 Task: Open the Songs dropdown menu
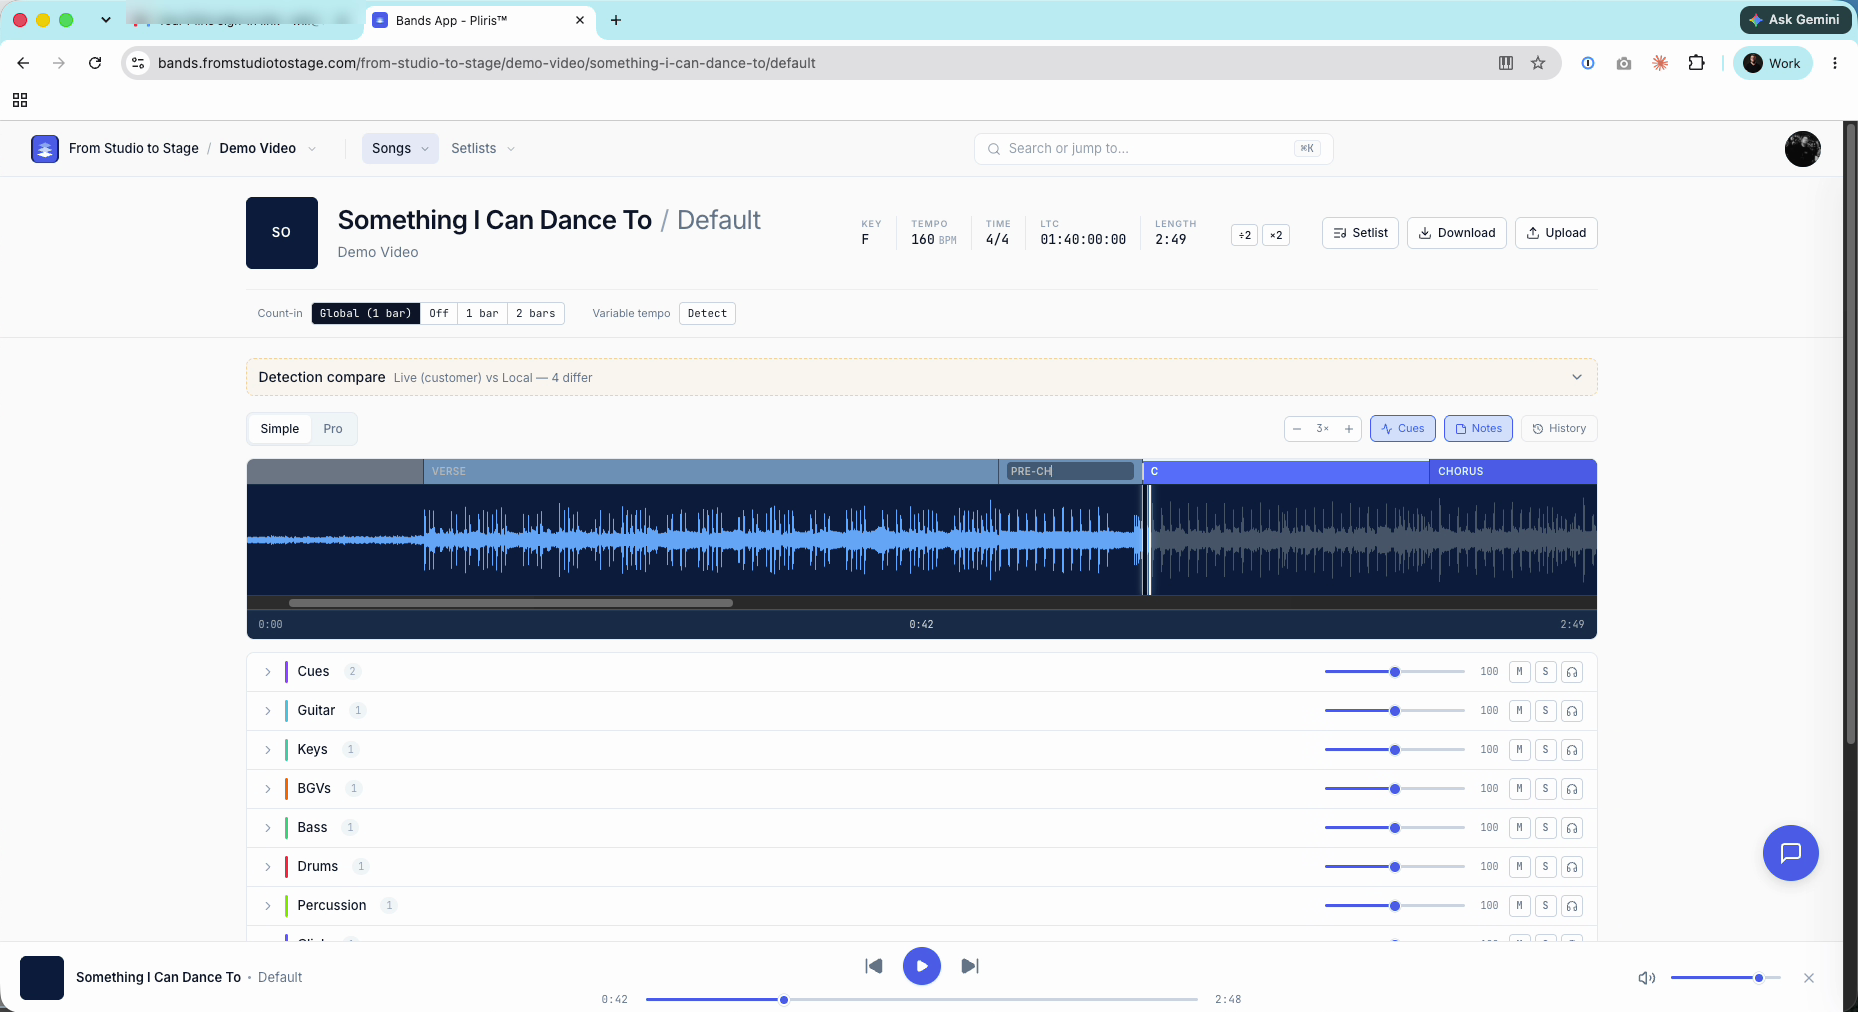pyautogui.click(x=400, y=149)
